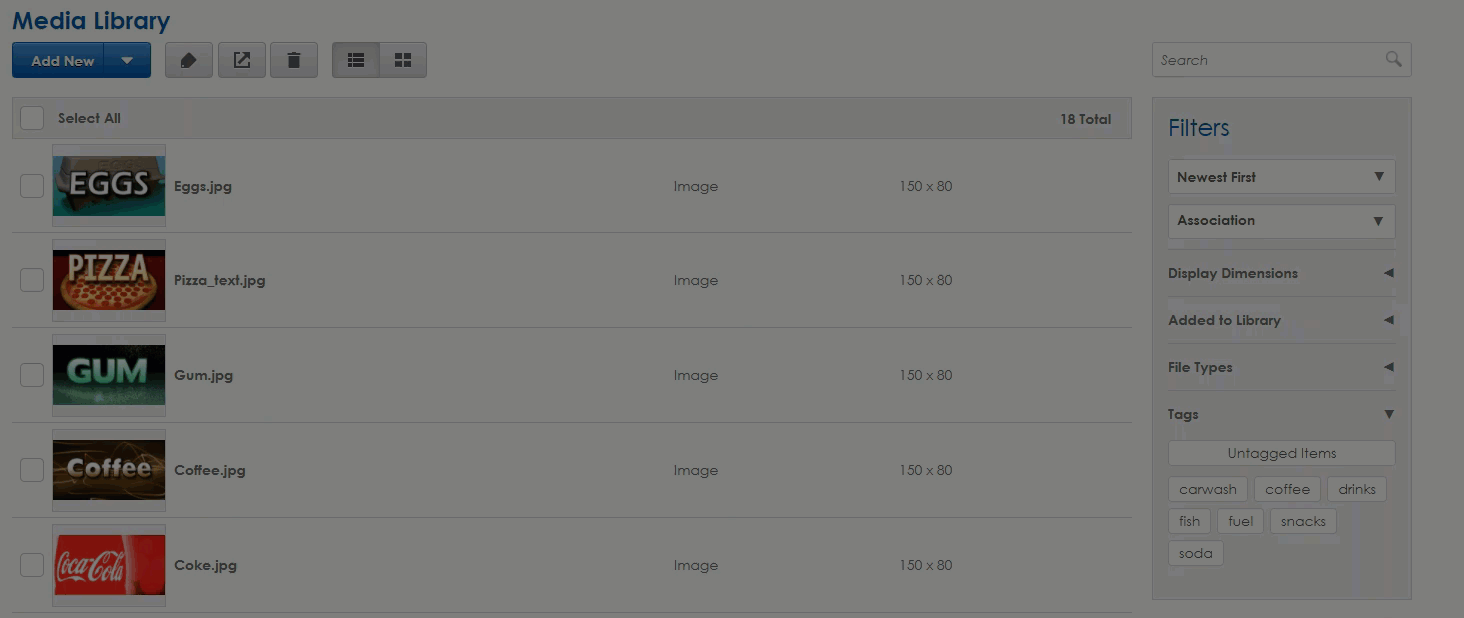Screen dimensions: 1464x618
Task: Click the search magnifier icon
Action: click(x=1393, y=59)
